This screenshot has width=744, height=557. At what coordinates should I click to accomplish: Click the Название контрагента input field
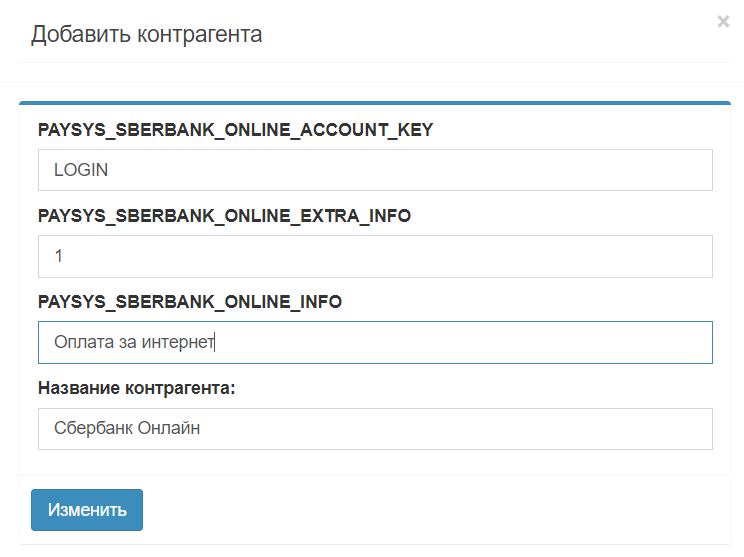coord(375,428)
